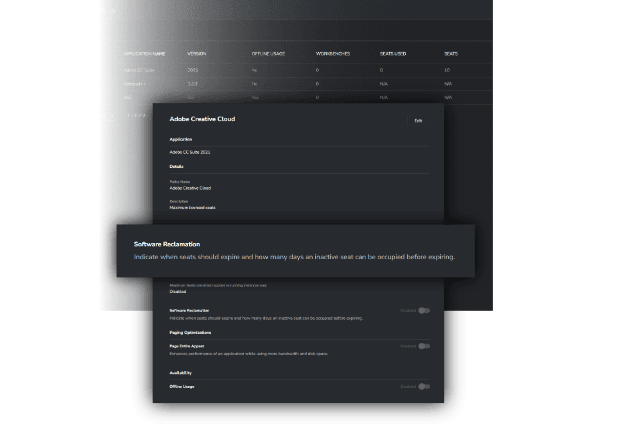Screen dimensions: 640x428
Task: Click version cell 2021 in the table
Action: [x=193, y=70]
